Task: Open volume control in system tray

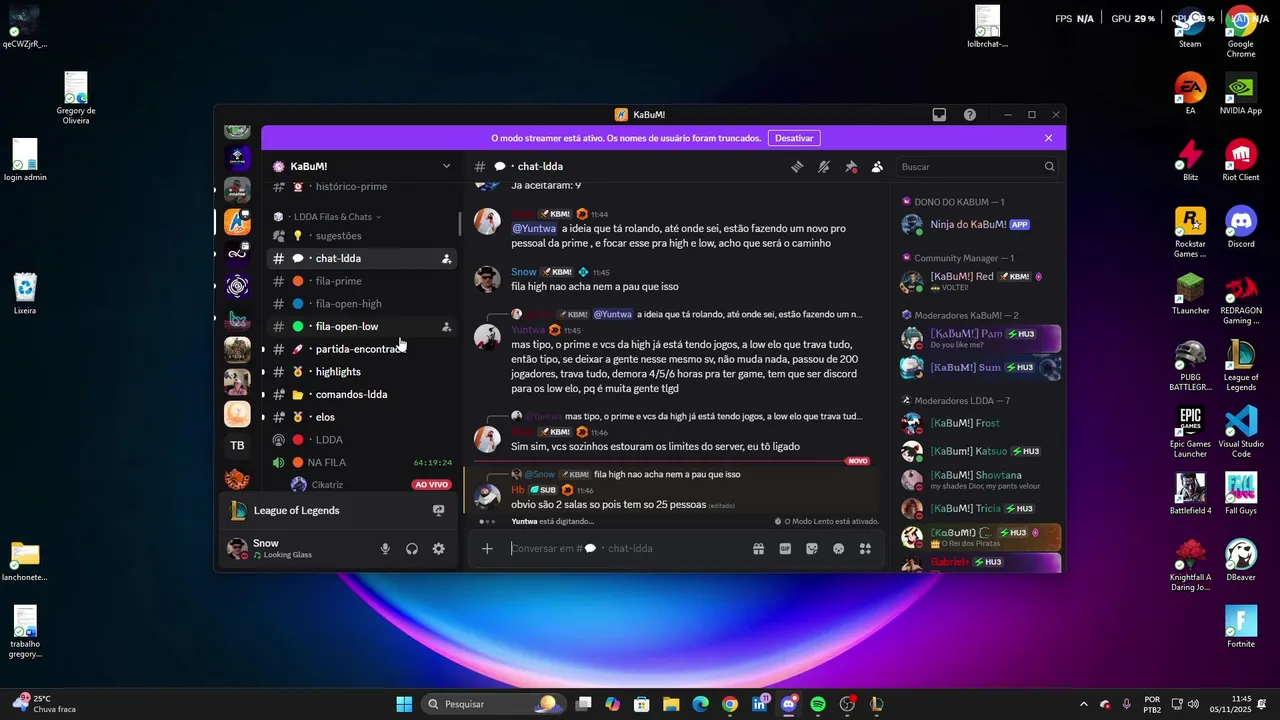Action: coord(1193,704)
